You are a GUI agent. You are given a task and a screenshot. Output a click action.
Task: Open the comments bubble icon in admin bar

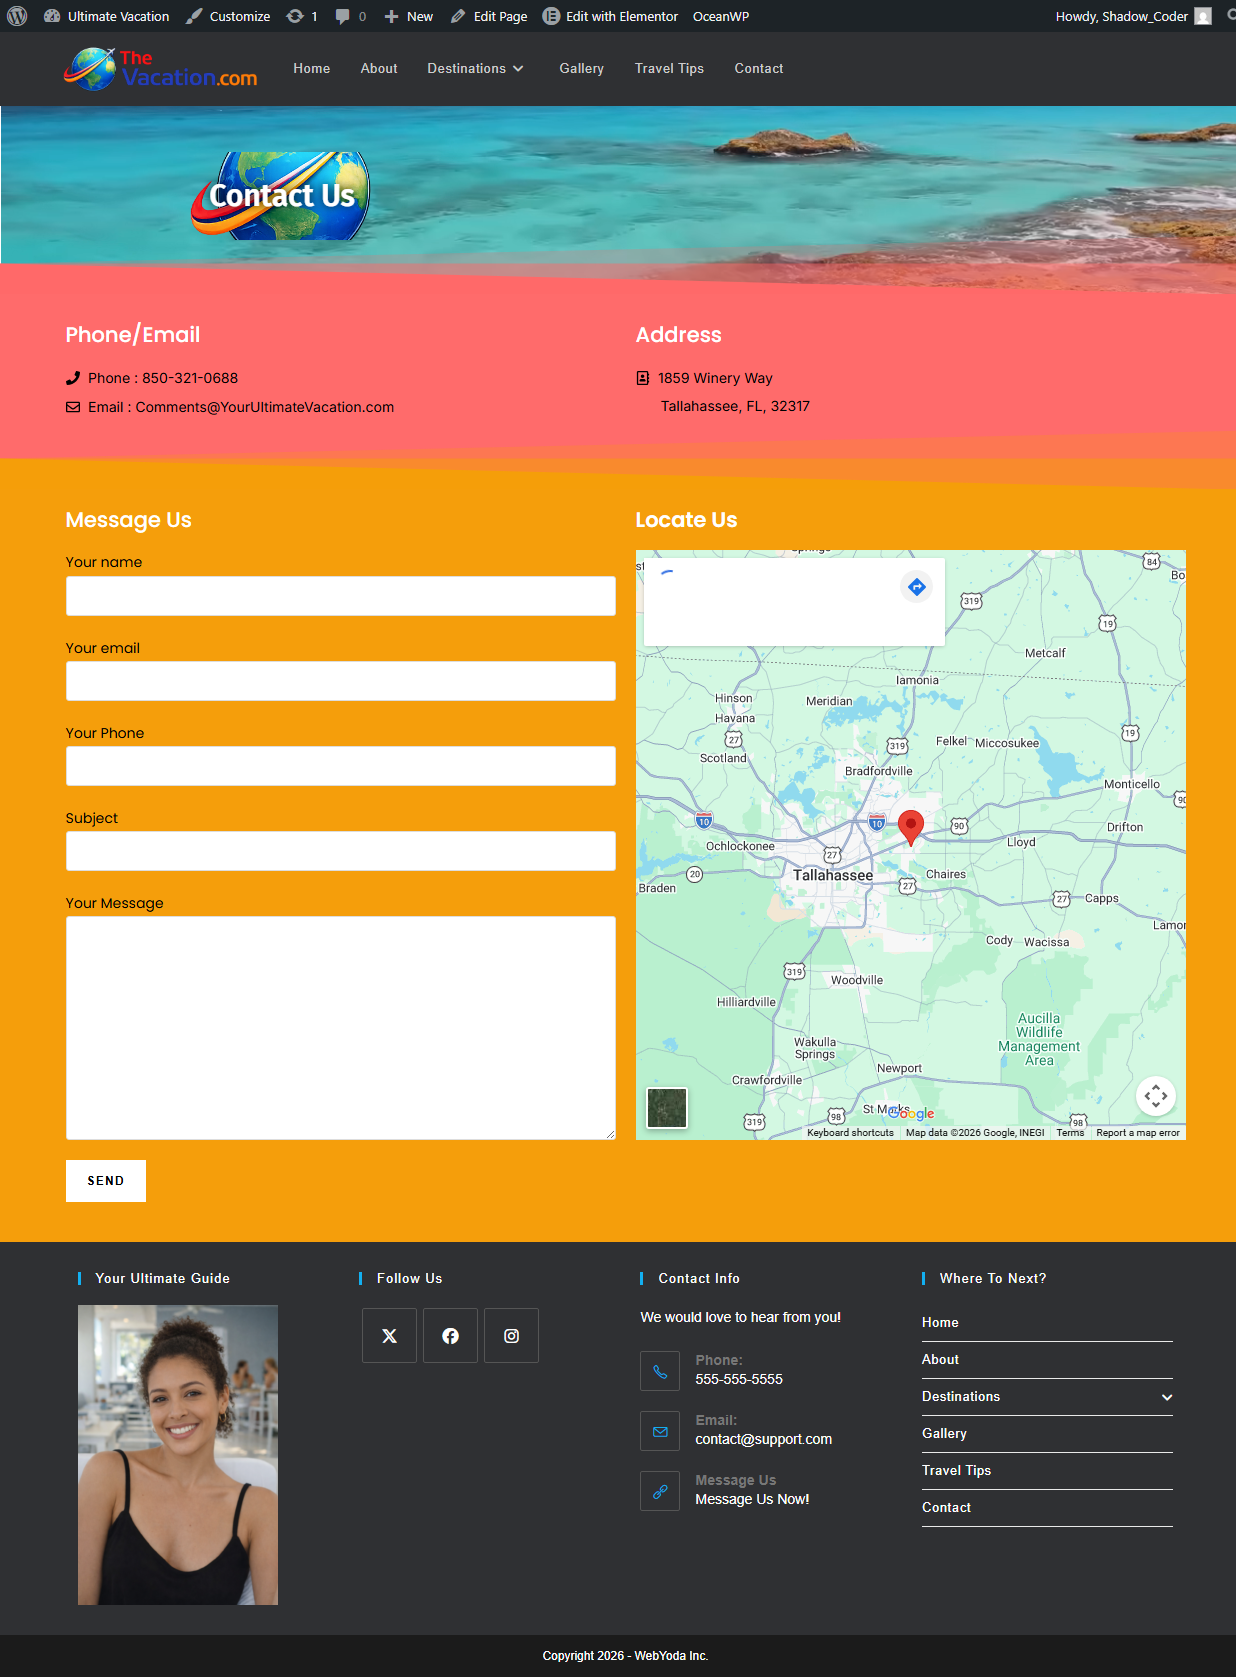coord(343,16)
